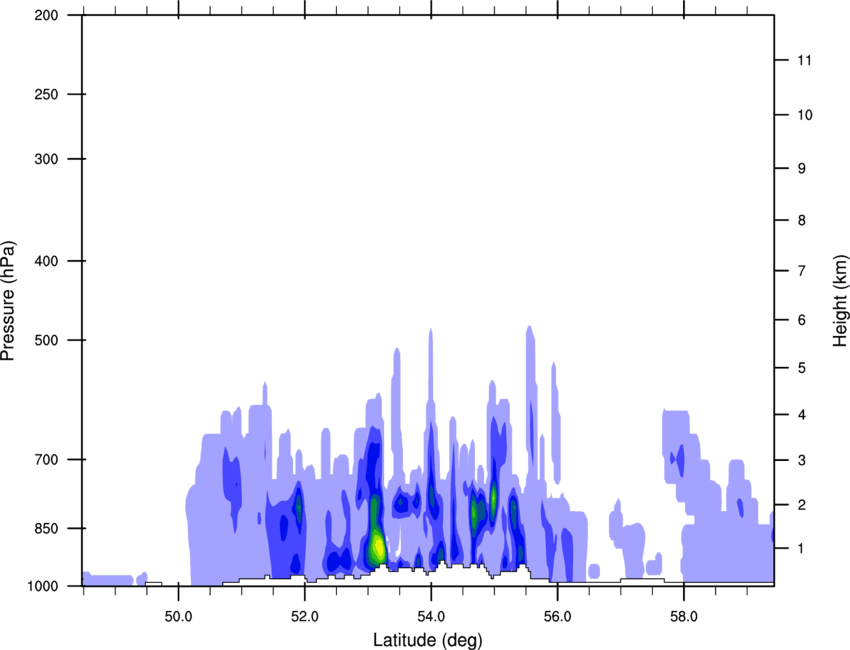Click the 56.0 latitude tick label
This screenshot has width=850, height=650.
point(557,617)
